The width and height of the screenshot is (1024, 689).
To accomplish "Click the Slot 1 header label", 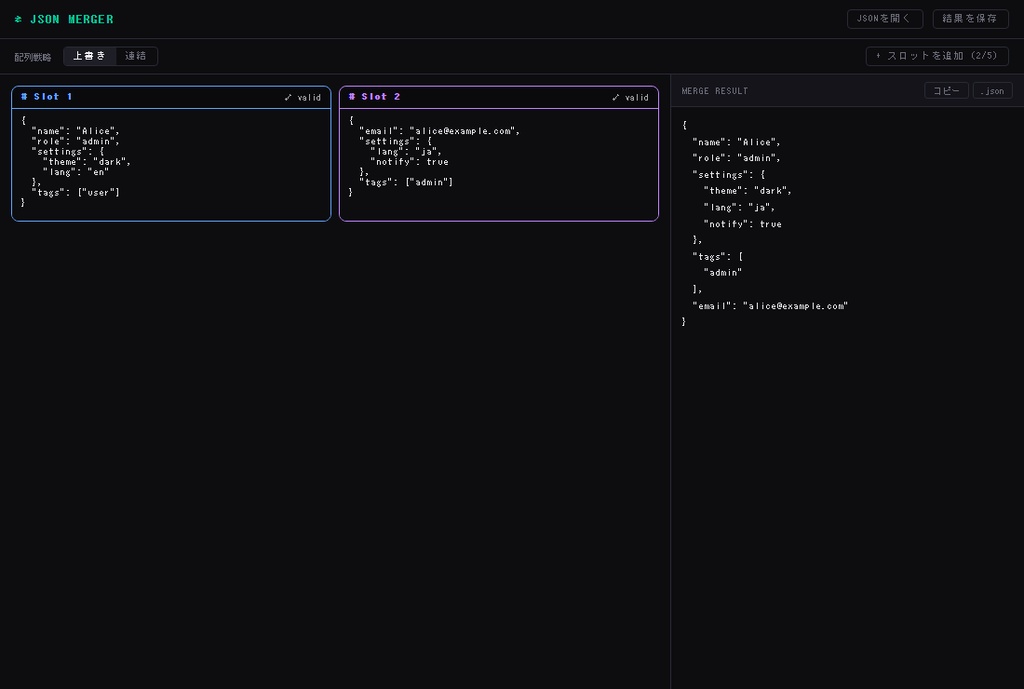I will coord(53,97).
